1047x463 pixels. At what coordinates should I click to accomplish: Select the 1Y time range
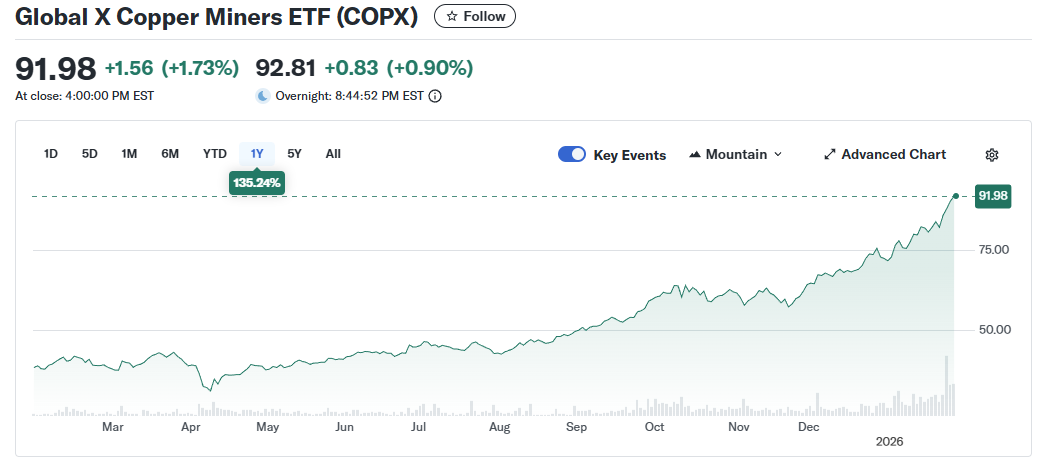[257, 154]
